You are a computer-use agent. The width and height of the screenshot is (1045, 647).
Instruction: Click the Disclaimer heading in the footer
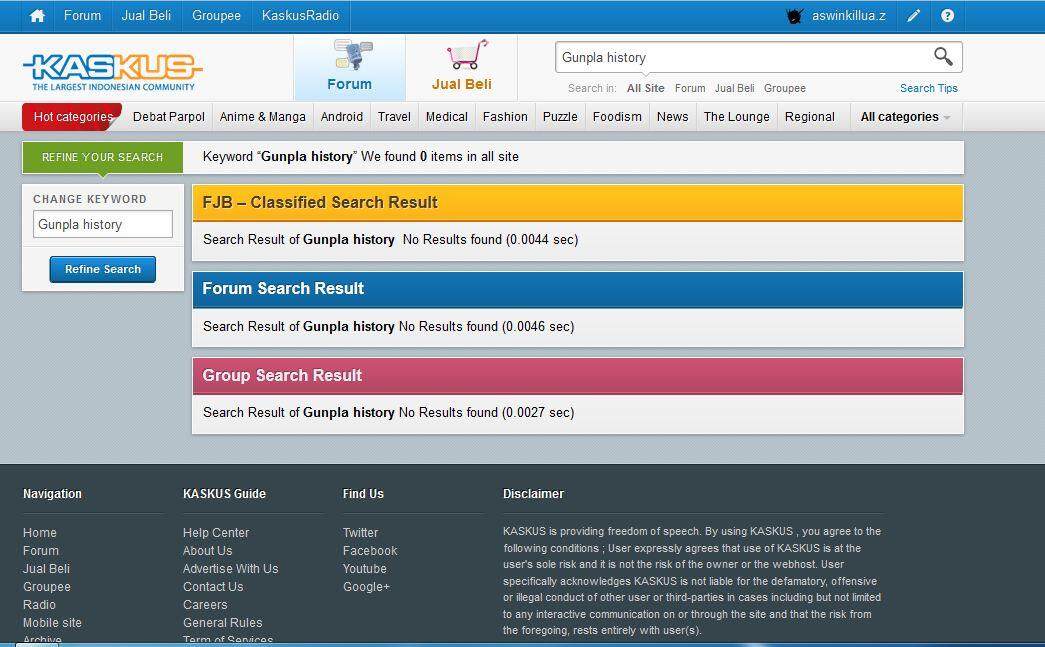(533, 494)
